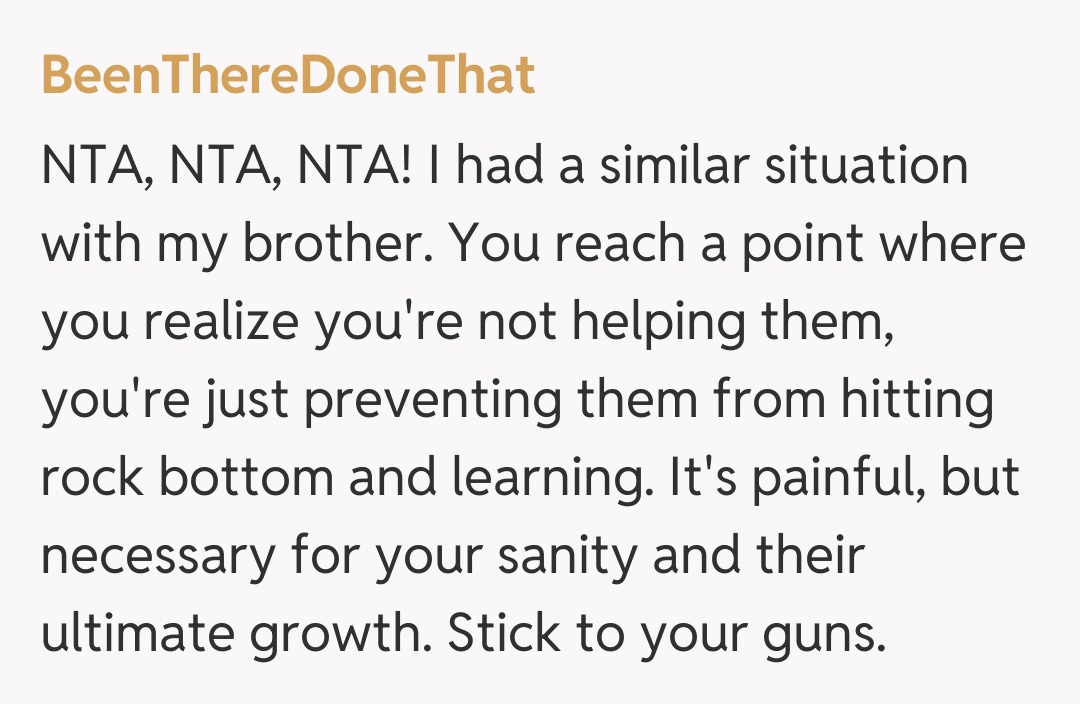Click the opening "NTA, NTA, NTA!" verdict text
The width and height of the screenshot is (1080, 704).
pos(226,167)
